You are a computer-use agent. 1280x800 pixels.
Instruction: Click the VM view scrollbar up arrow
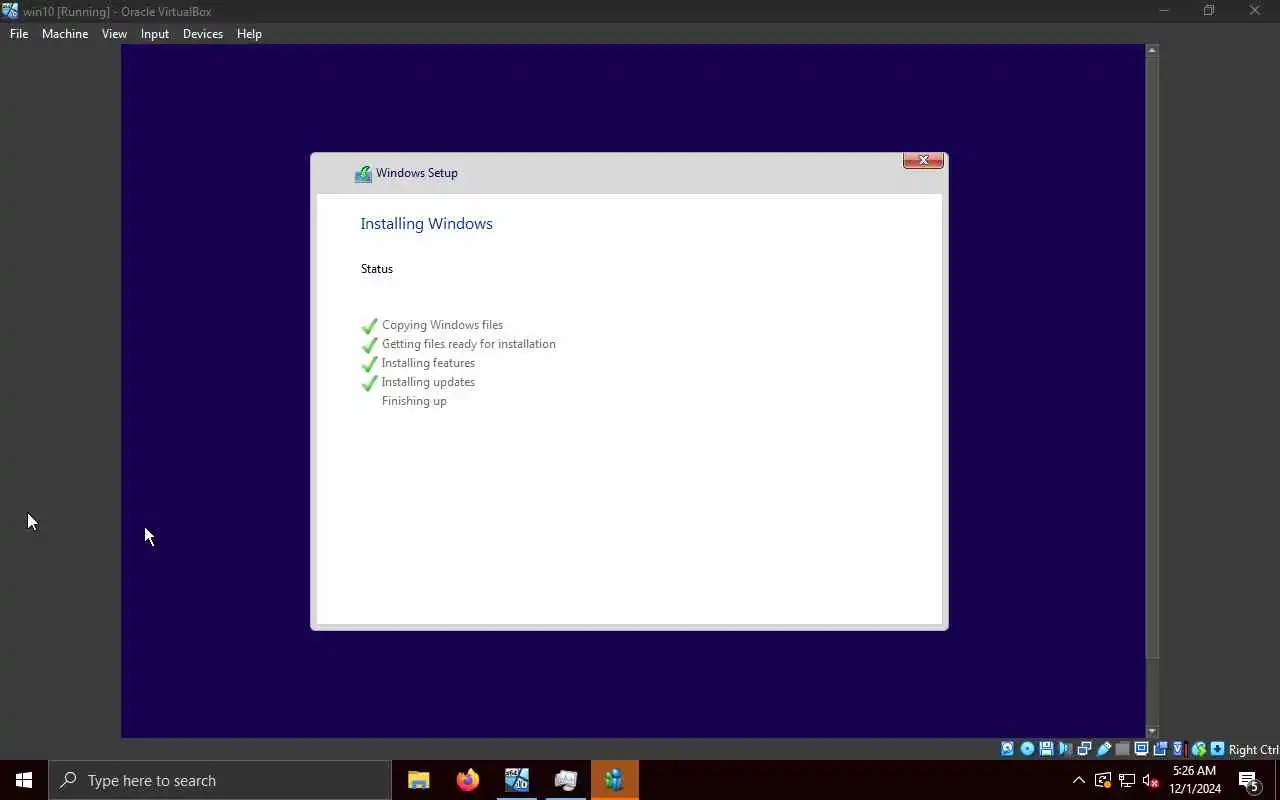1152,50
